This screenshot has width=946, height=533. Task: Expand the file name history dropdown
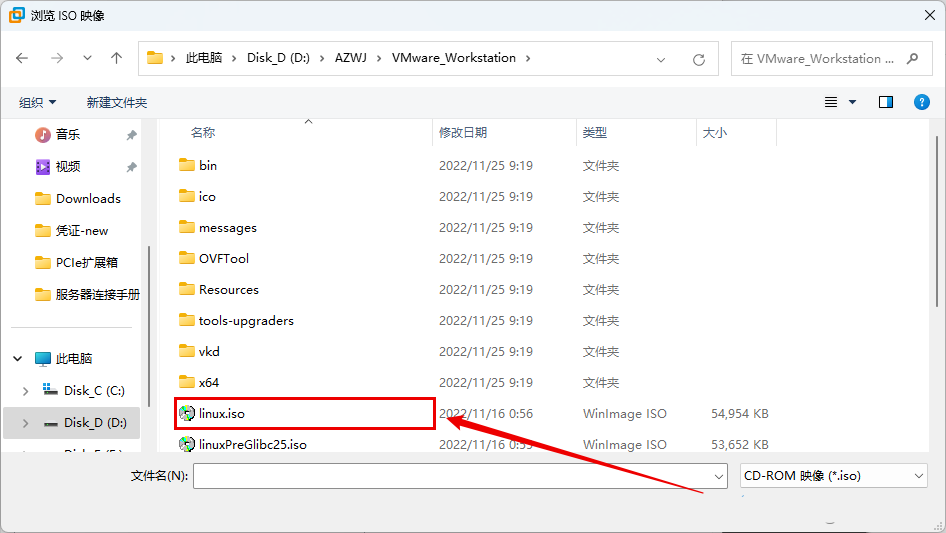click(719, 476)
